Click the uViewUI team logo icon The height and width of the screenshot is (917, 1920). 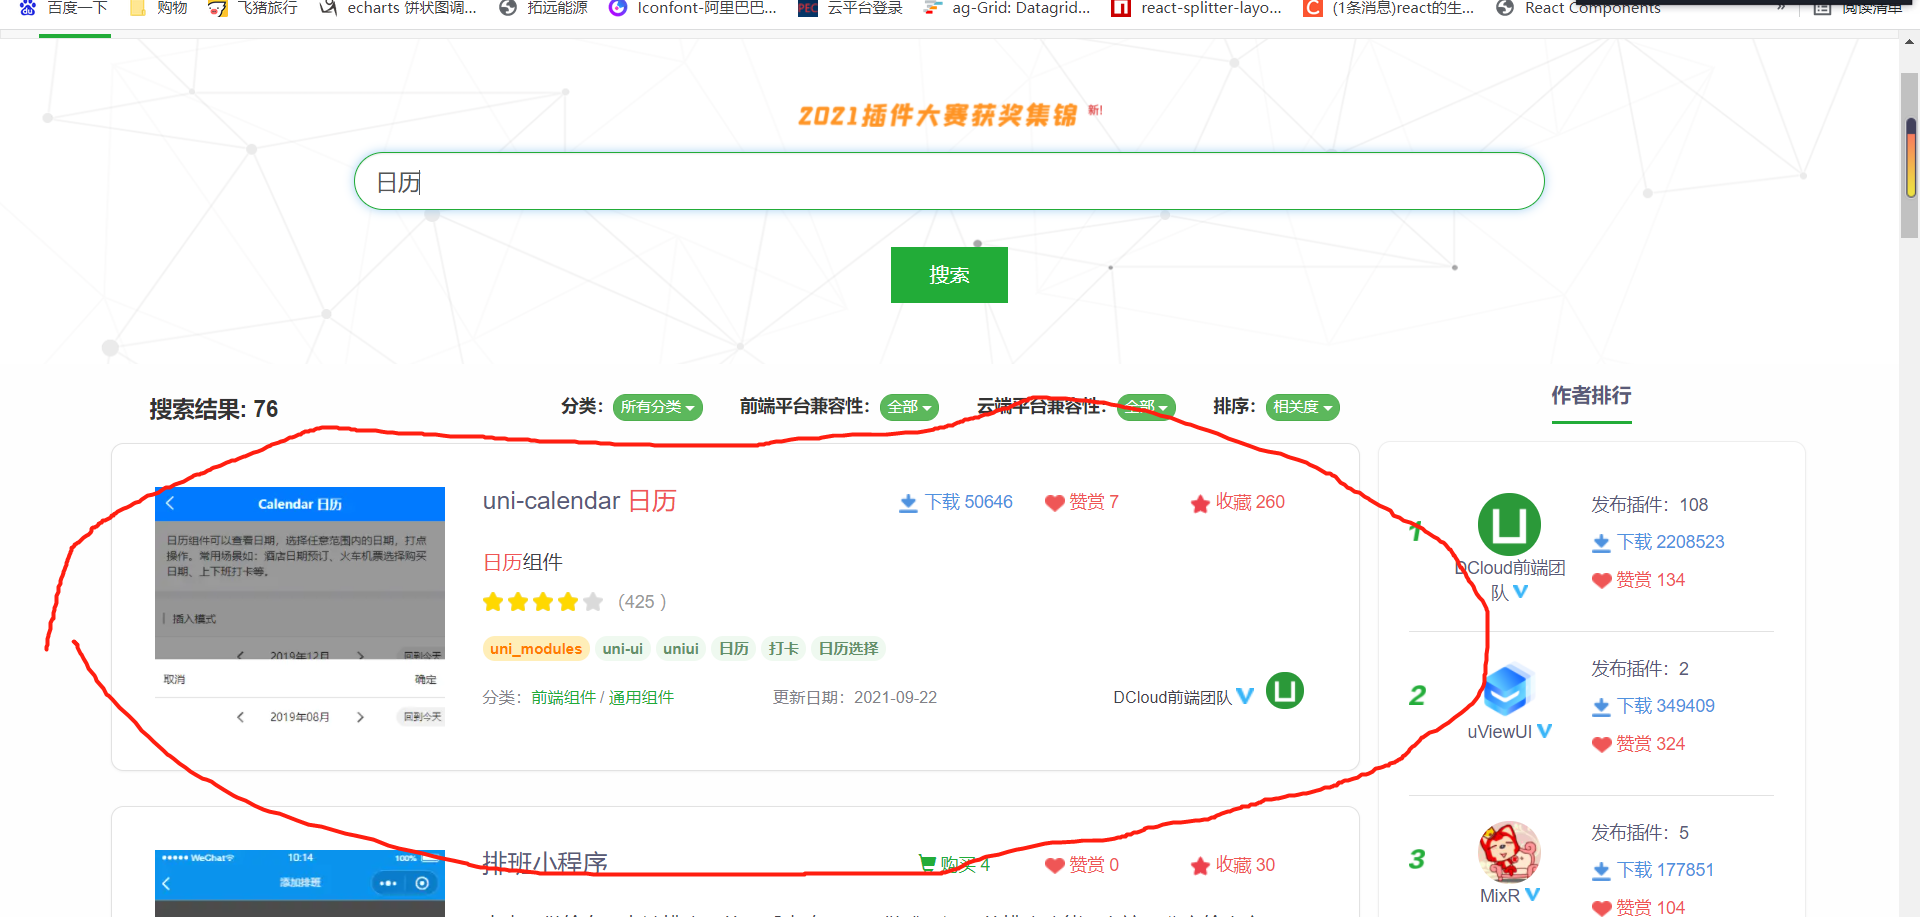pyautogui.click(x=1508, y=692)
